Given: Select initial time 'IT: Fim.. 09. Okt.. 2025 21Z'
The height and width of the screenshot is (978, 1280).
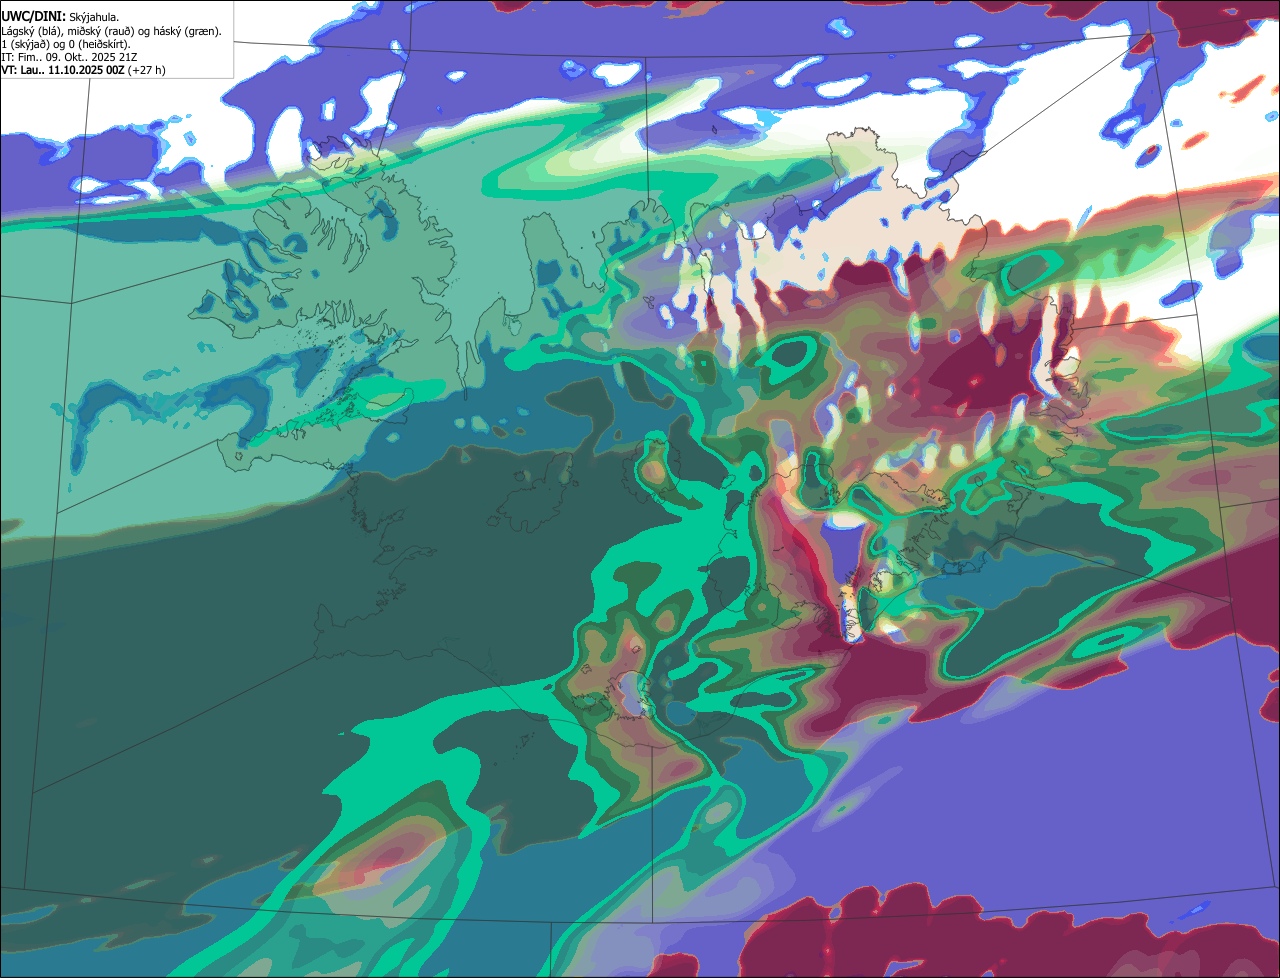Looking at the screenshot, I should pyautogui.click(x=69, y=57).
